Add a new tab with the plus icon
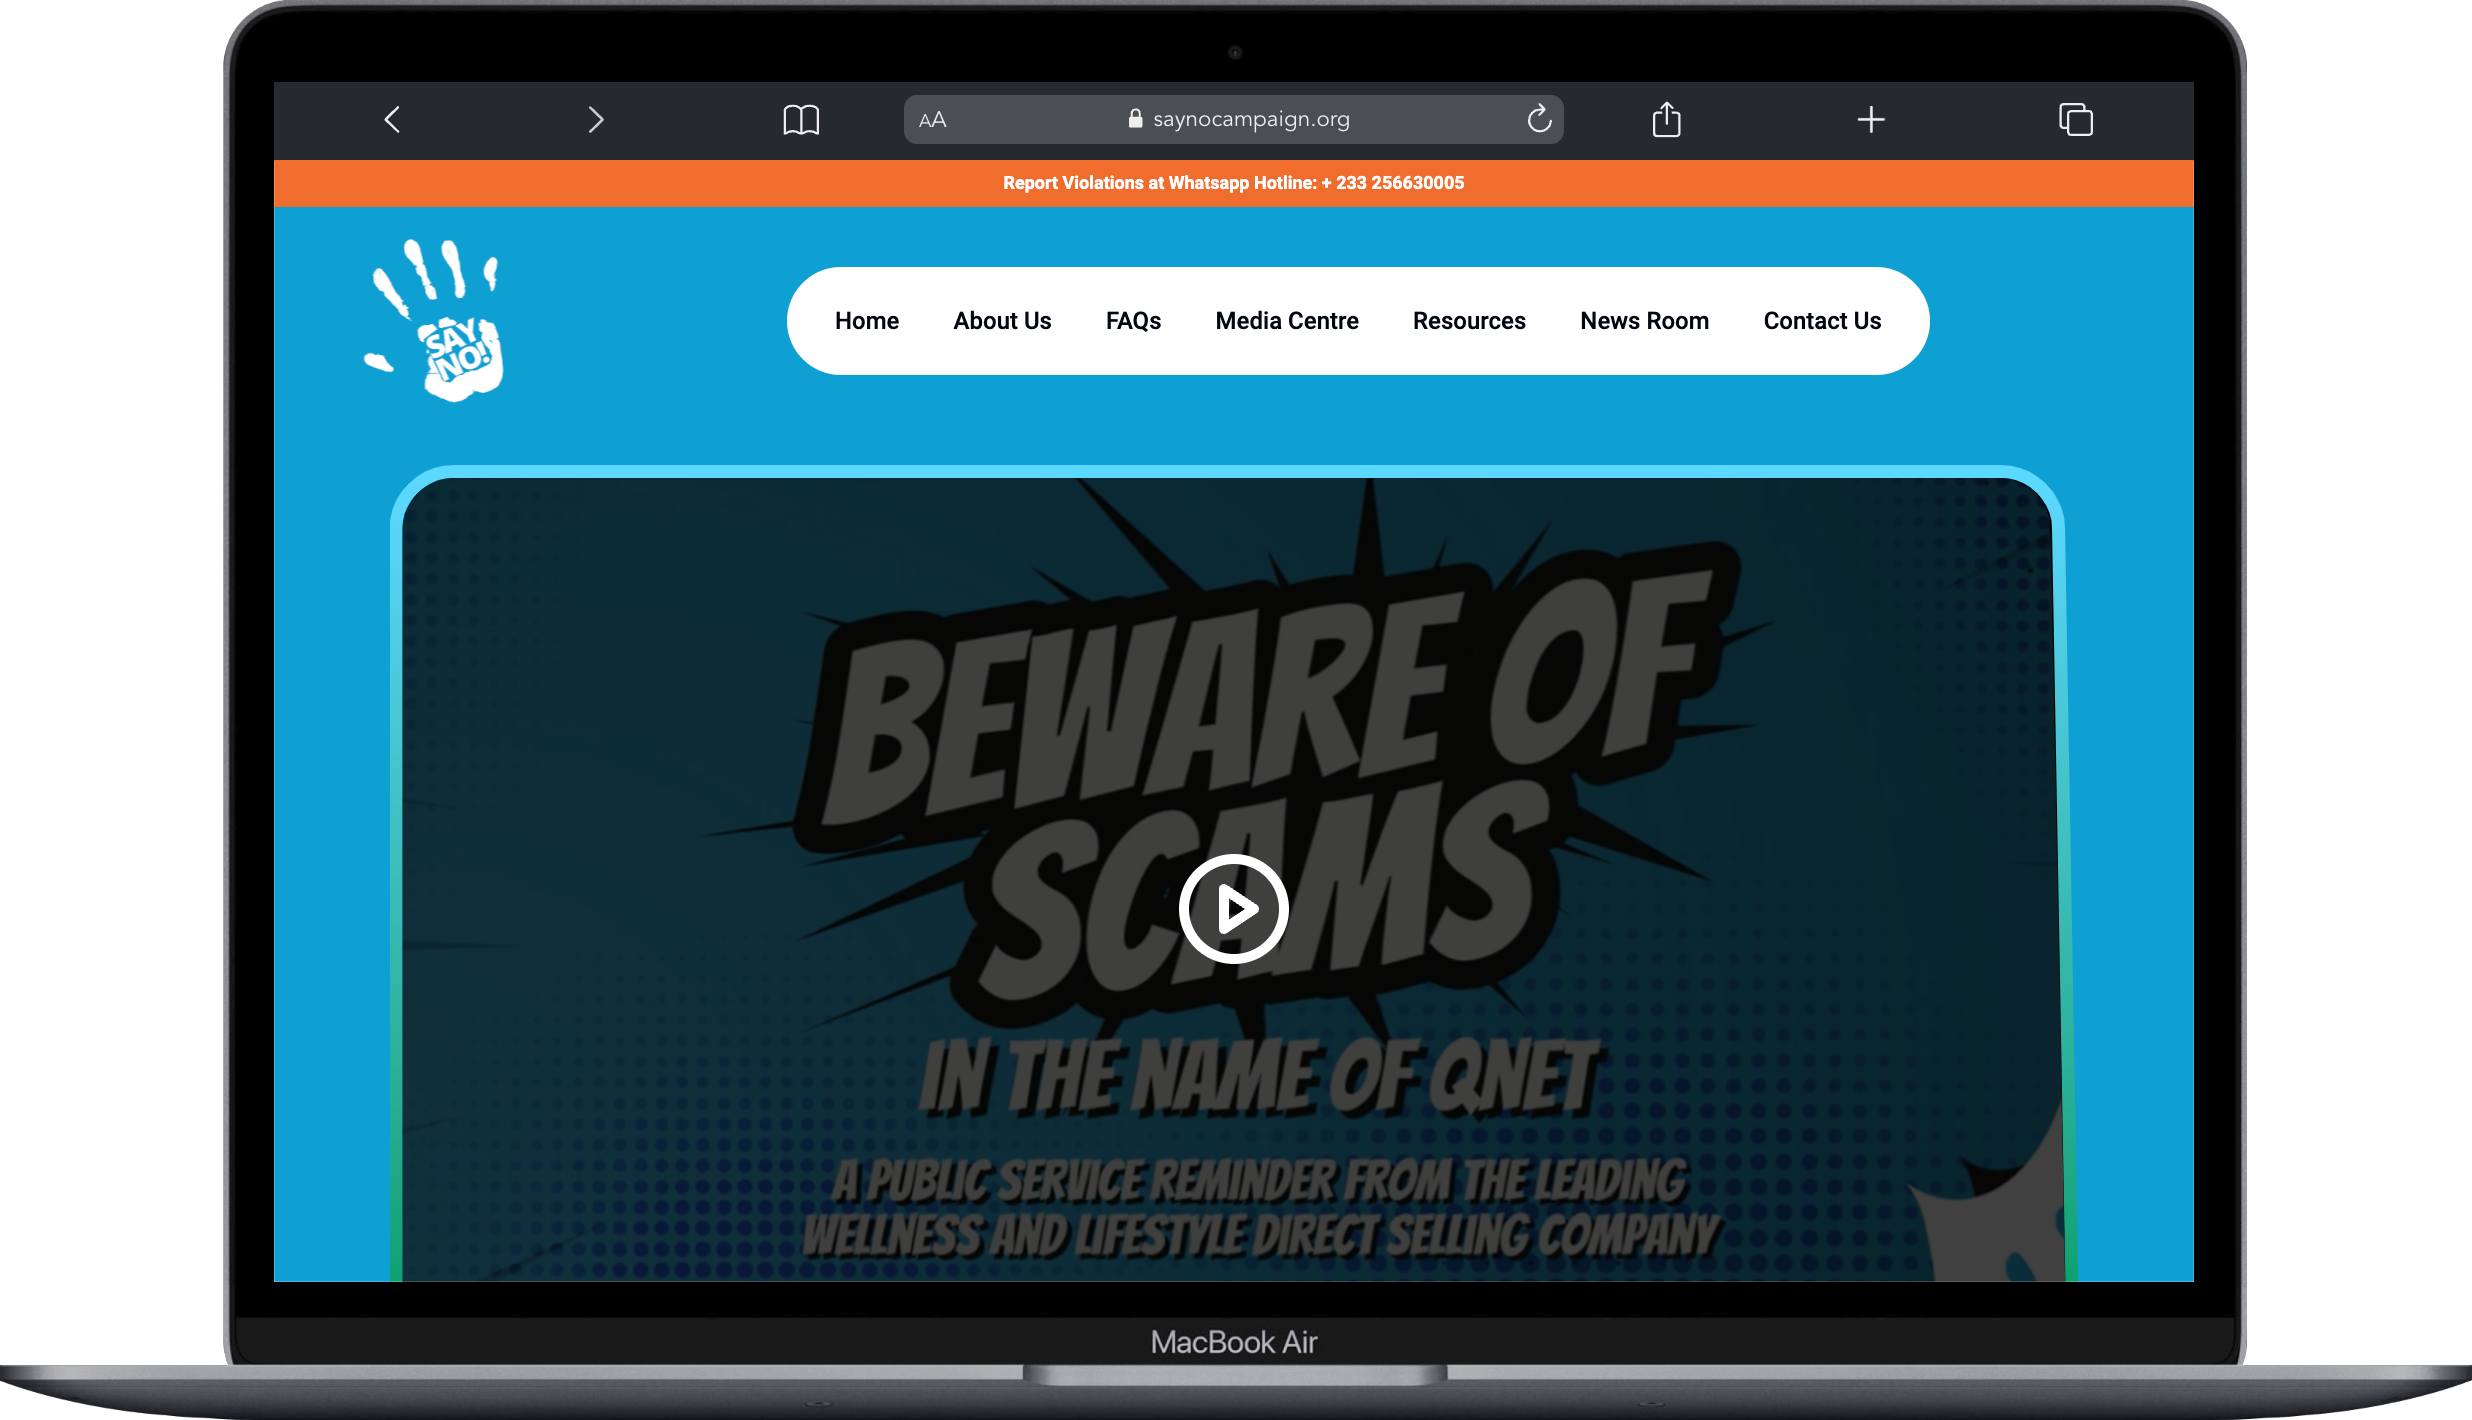 pyautogui.click(x=1871, y=120)
